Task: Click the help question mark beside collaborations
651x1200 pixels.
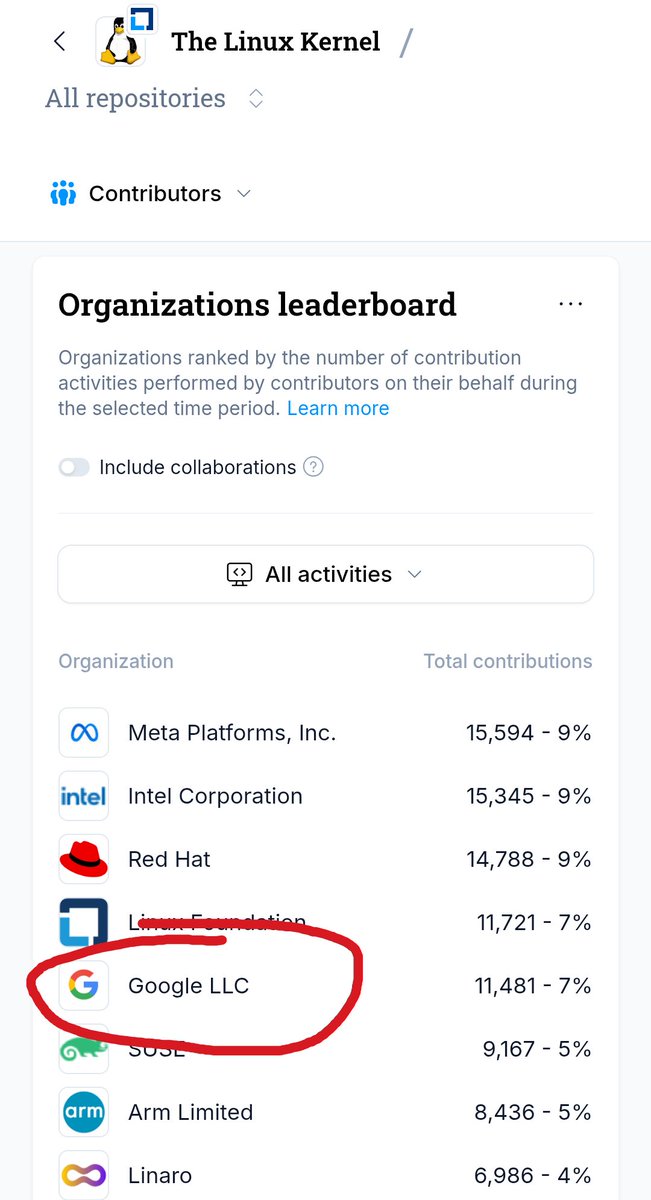Action: (313, 467)
